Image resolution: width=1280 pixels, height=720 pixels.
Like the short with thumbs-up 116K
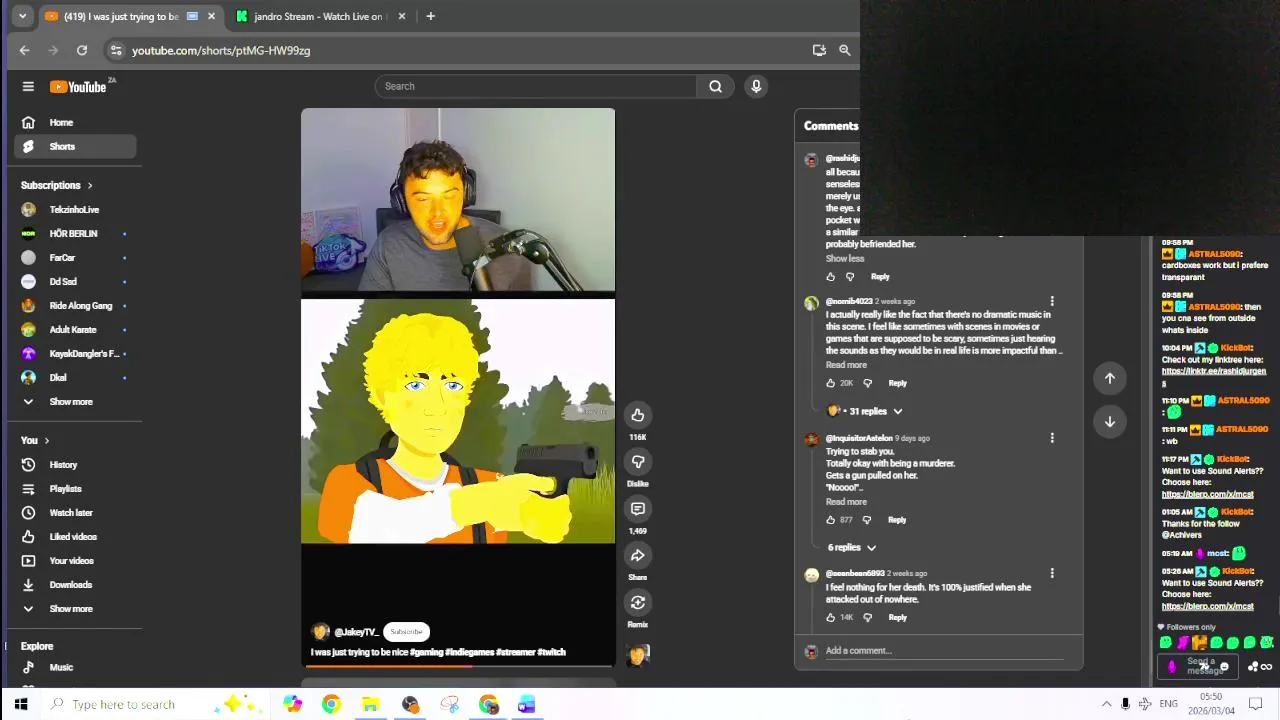pos(637,415)
